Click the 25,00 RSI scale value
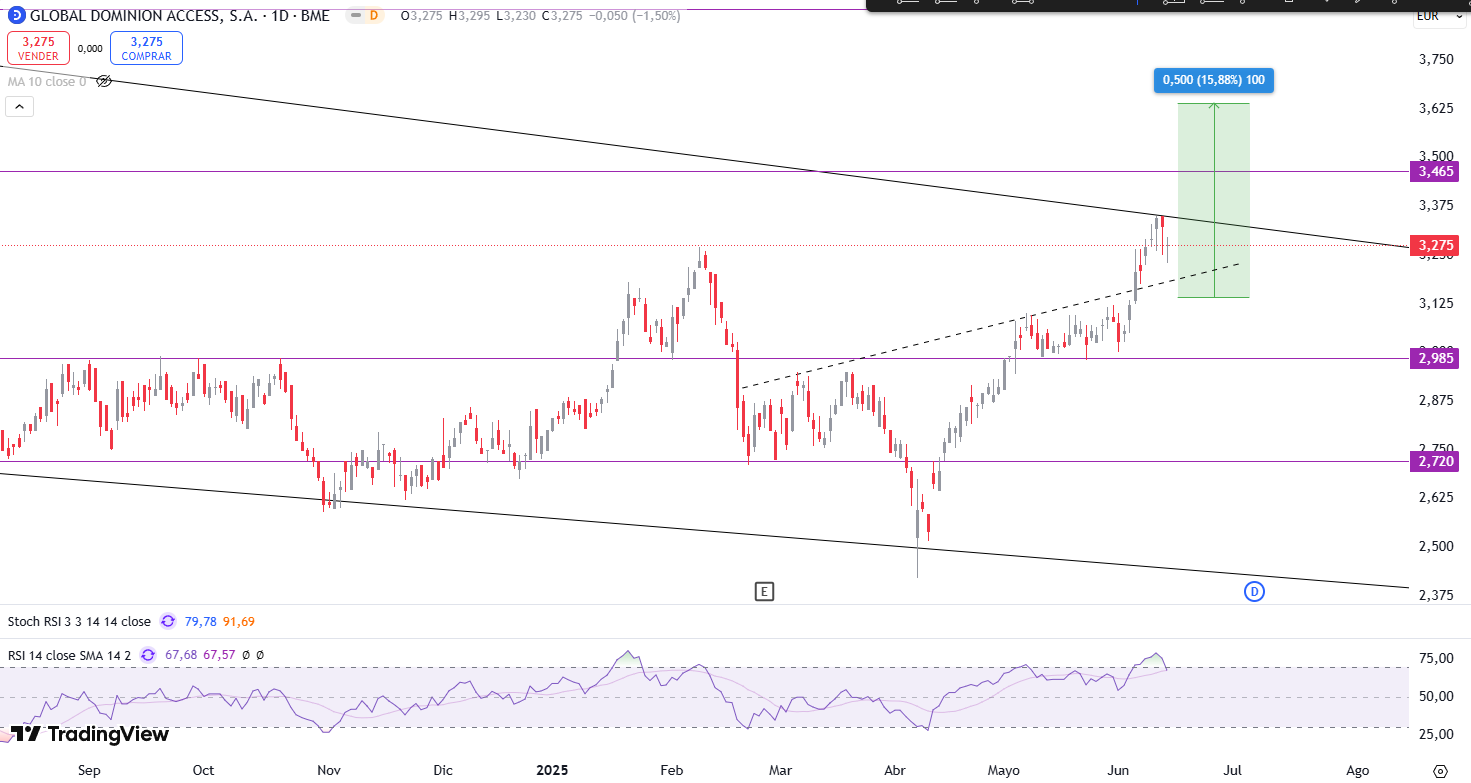The image size is (1471, 783). pos(1438,734)
